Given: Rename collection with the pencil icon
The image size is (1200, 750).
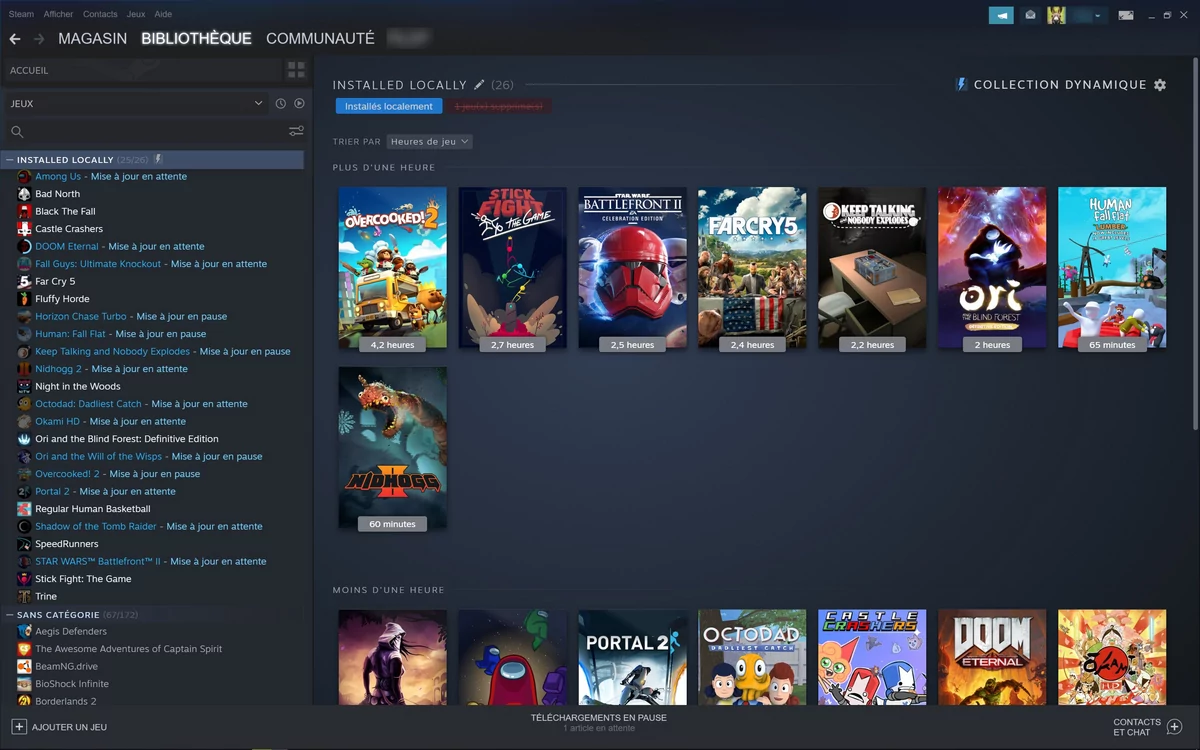Looking at the screenshot, I should click(479, 85).
